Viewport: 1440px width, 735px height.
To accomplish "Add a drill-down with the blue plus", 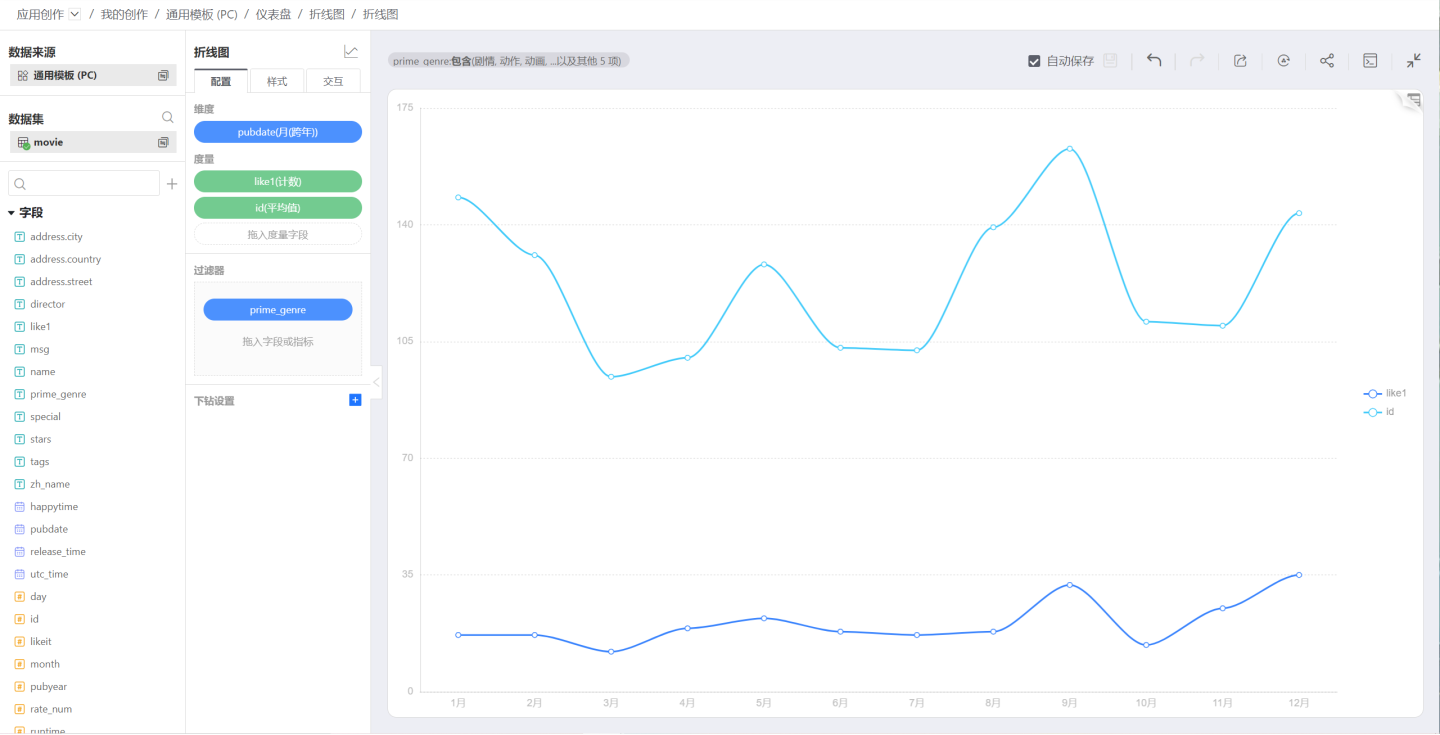I will click(355, 400).
